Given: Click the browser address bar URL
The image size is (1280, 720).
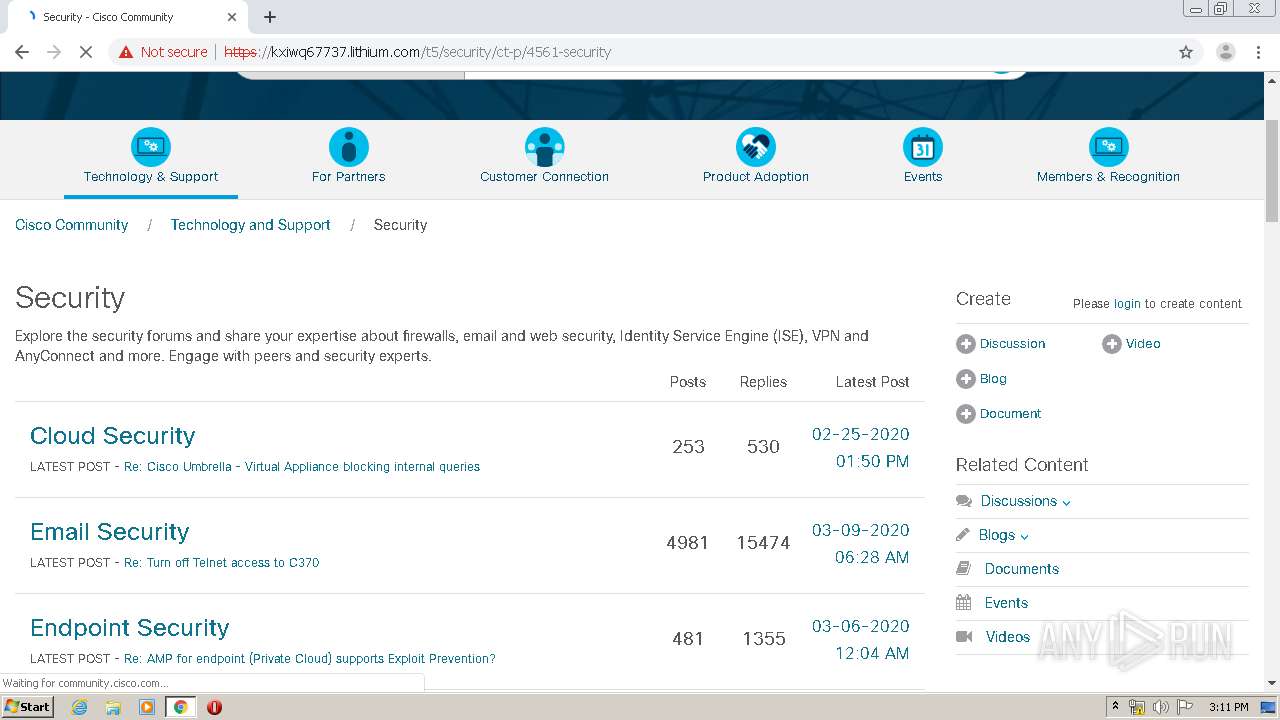Looking at the screenshot, I should tap(417, 52).
